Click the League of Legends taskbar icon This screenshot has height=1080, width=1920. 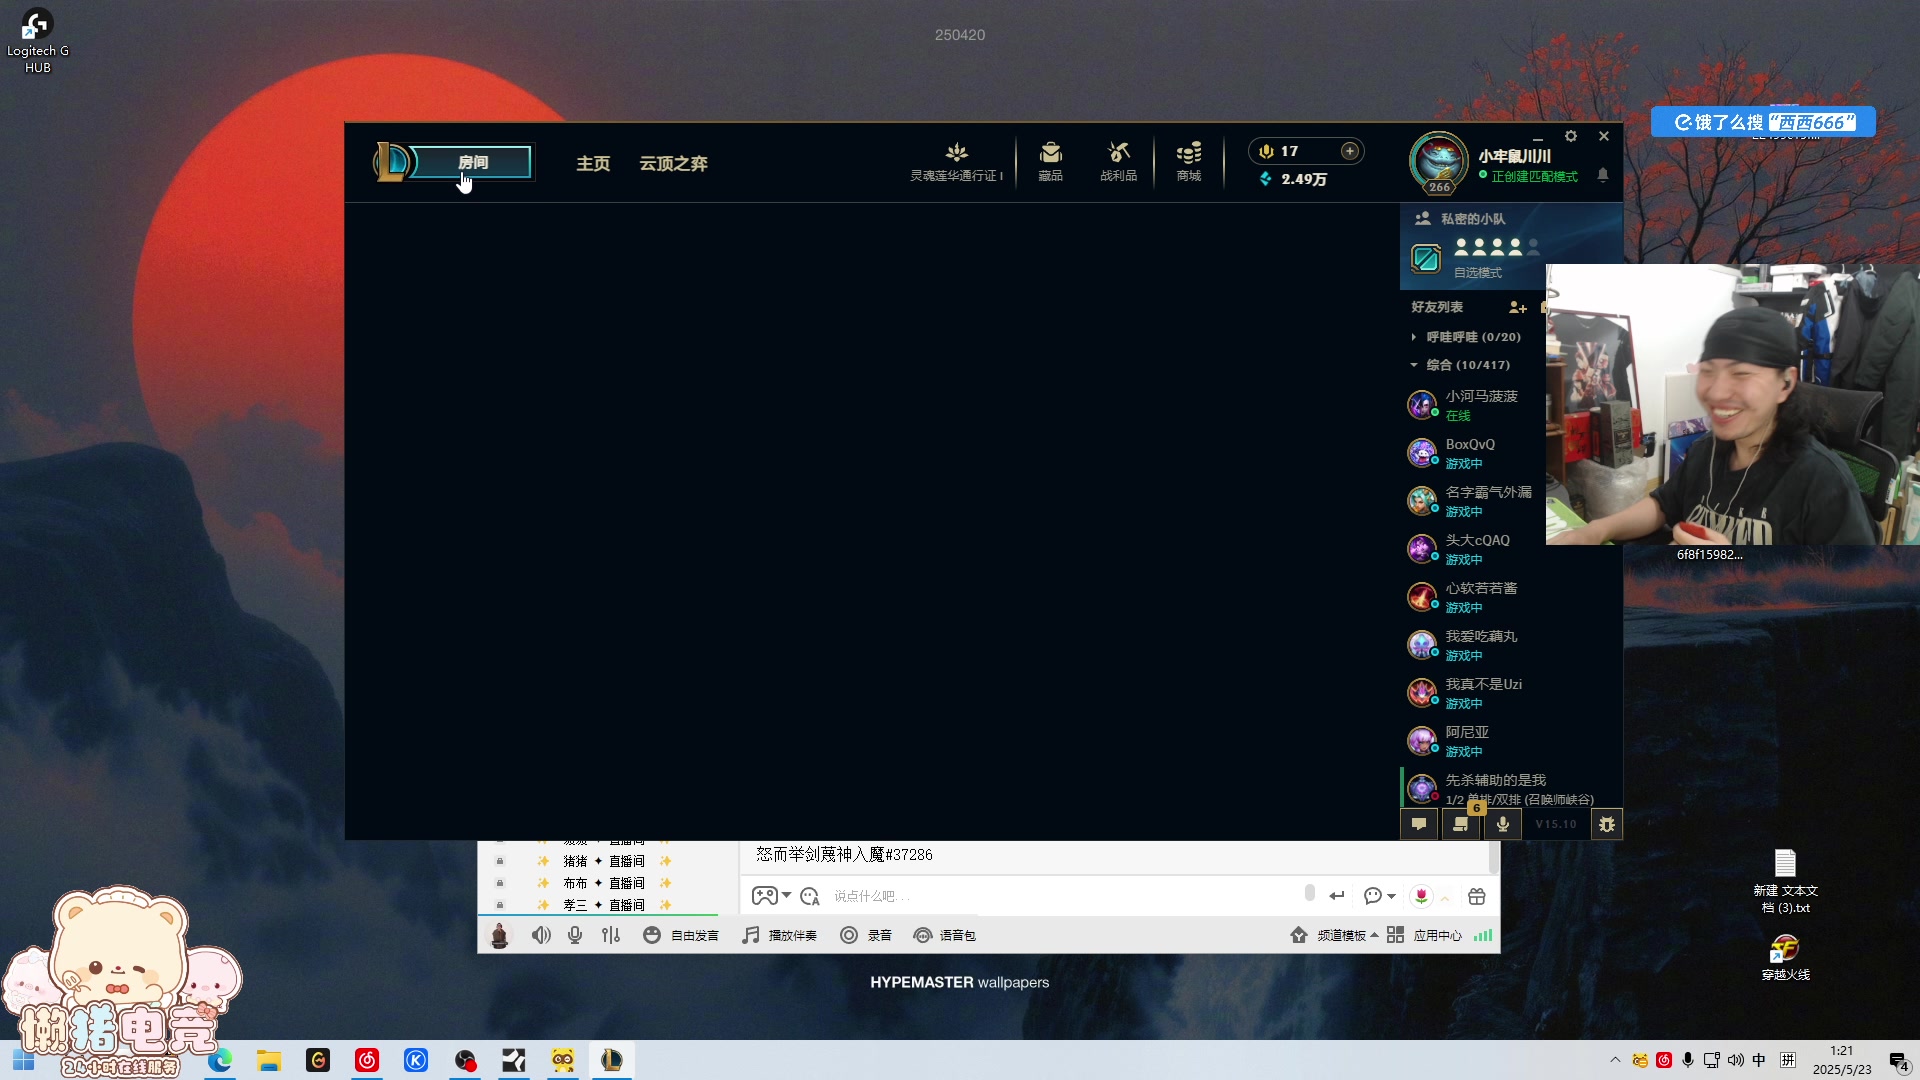[x=611, y=1060]
